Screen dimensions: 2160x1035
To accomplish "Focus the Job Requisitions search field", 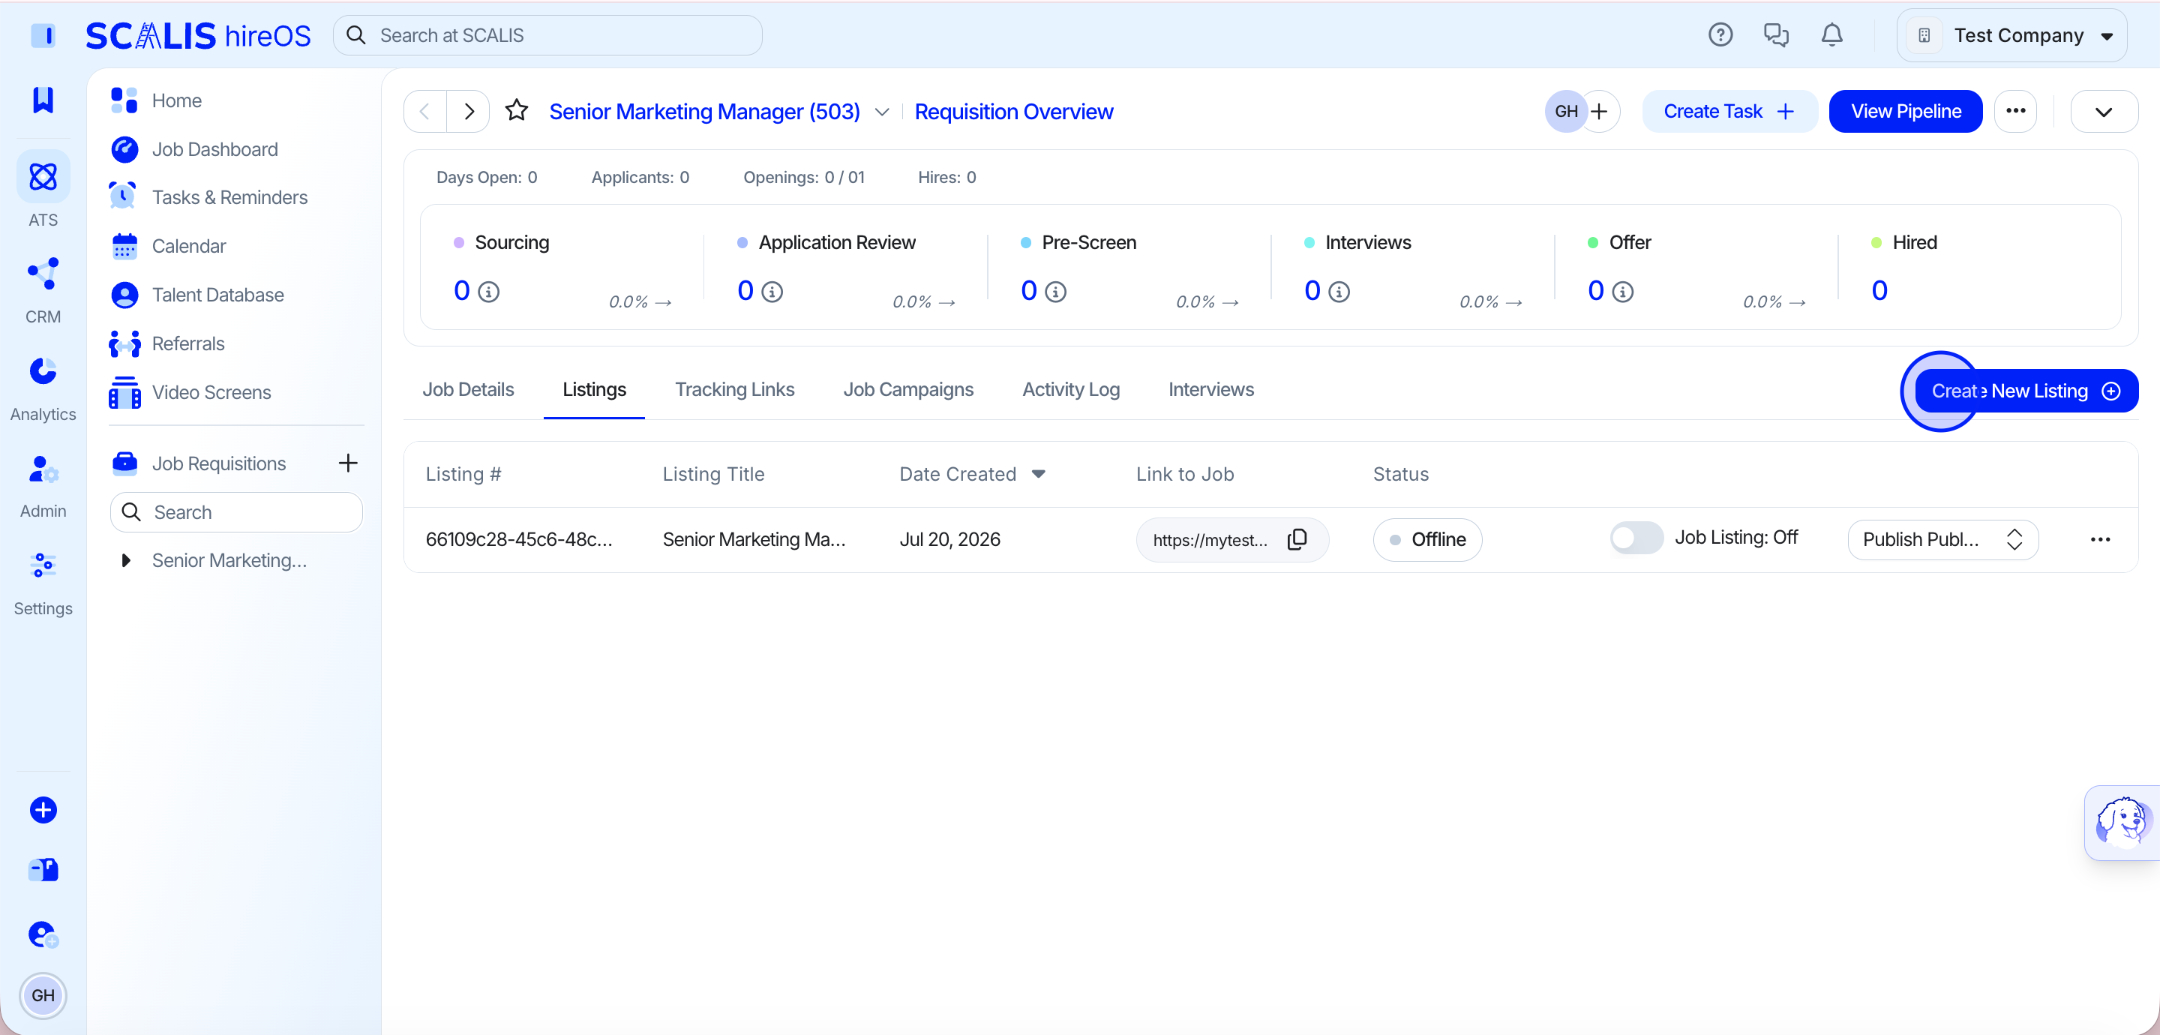I will [x=236, y=512].
